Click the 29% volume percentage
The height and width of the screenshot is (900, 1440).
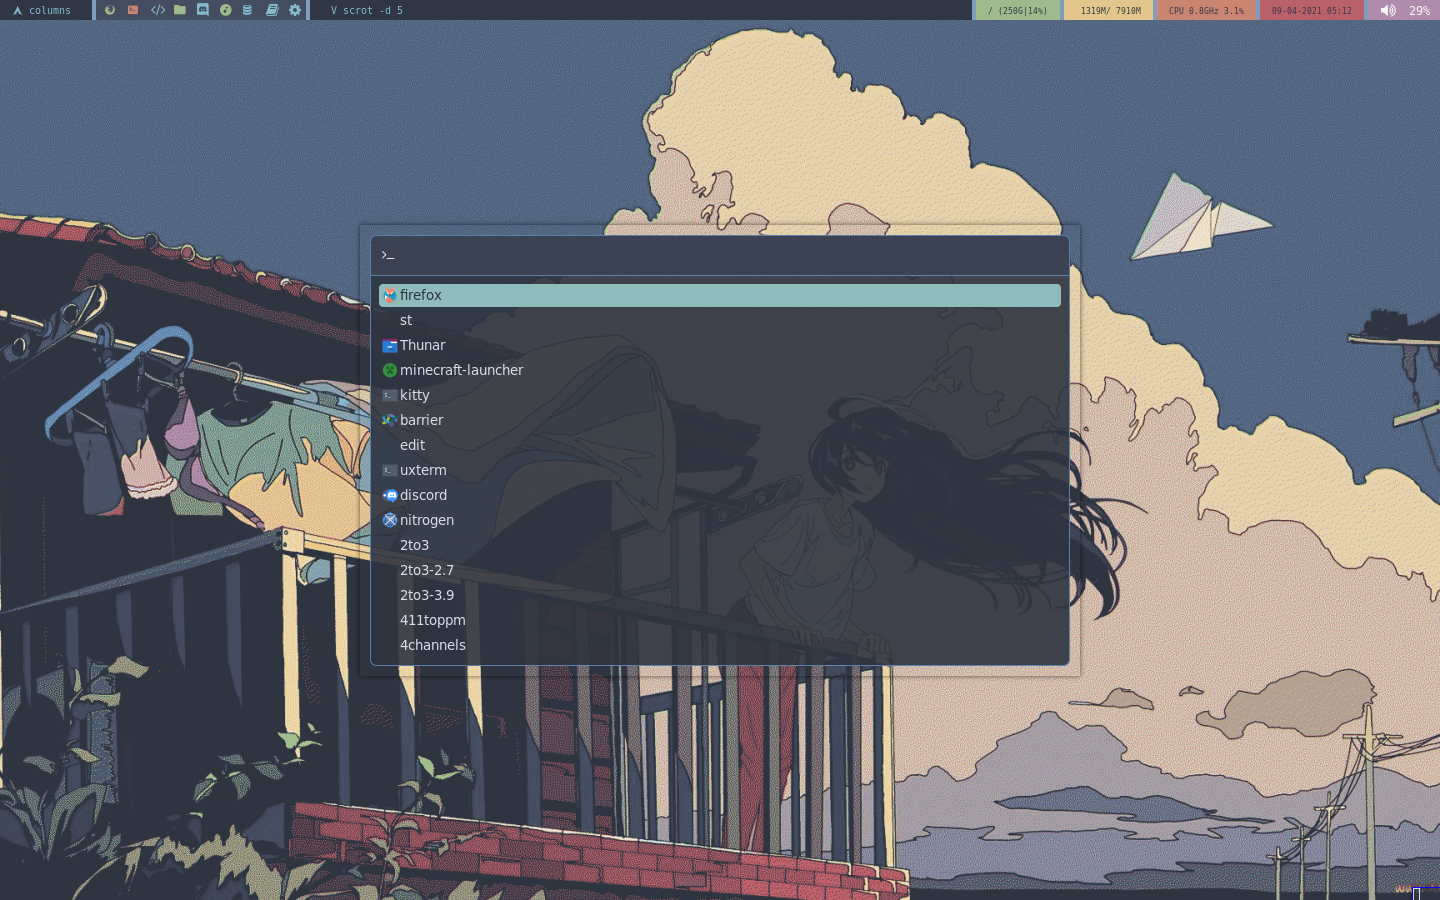1419,10
